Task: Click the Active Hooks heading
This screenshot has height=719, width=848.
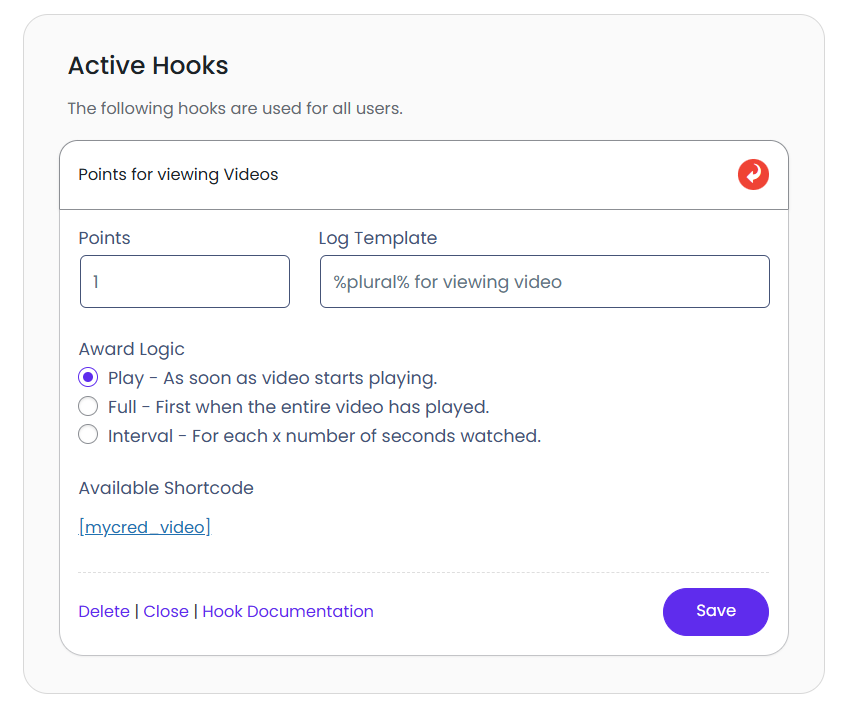Action: (x=148, y=66)
